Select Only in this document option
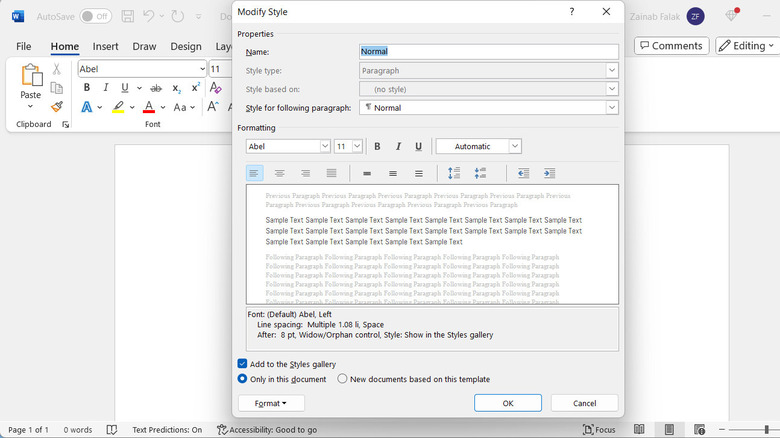 point(243,379)
